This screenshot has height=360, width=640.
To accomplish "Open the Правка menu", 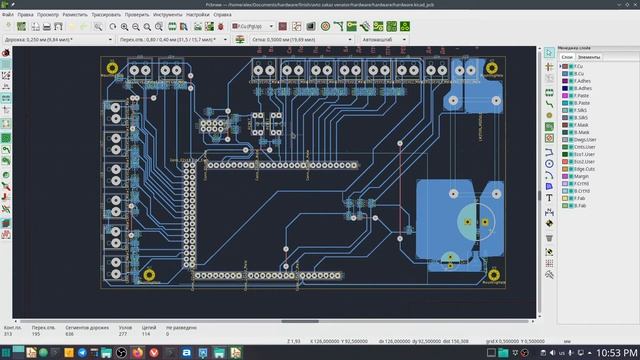I will [x=25, y=14].
